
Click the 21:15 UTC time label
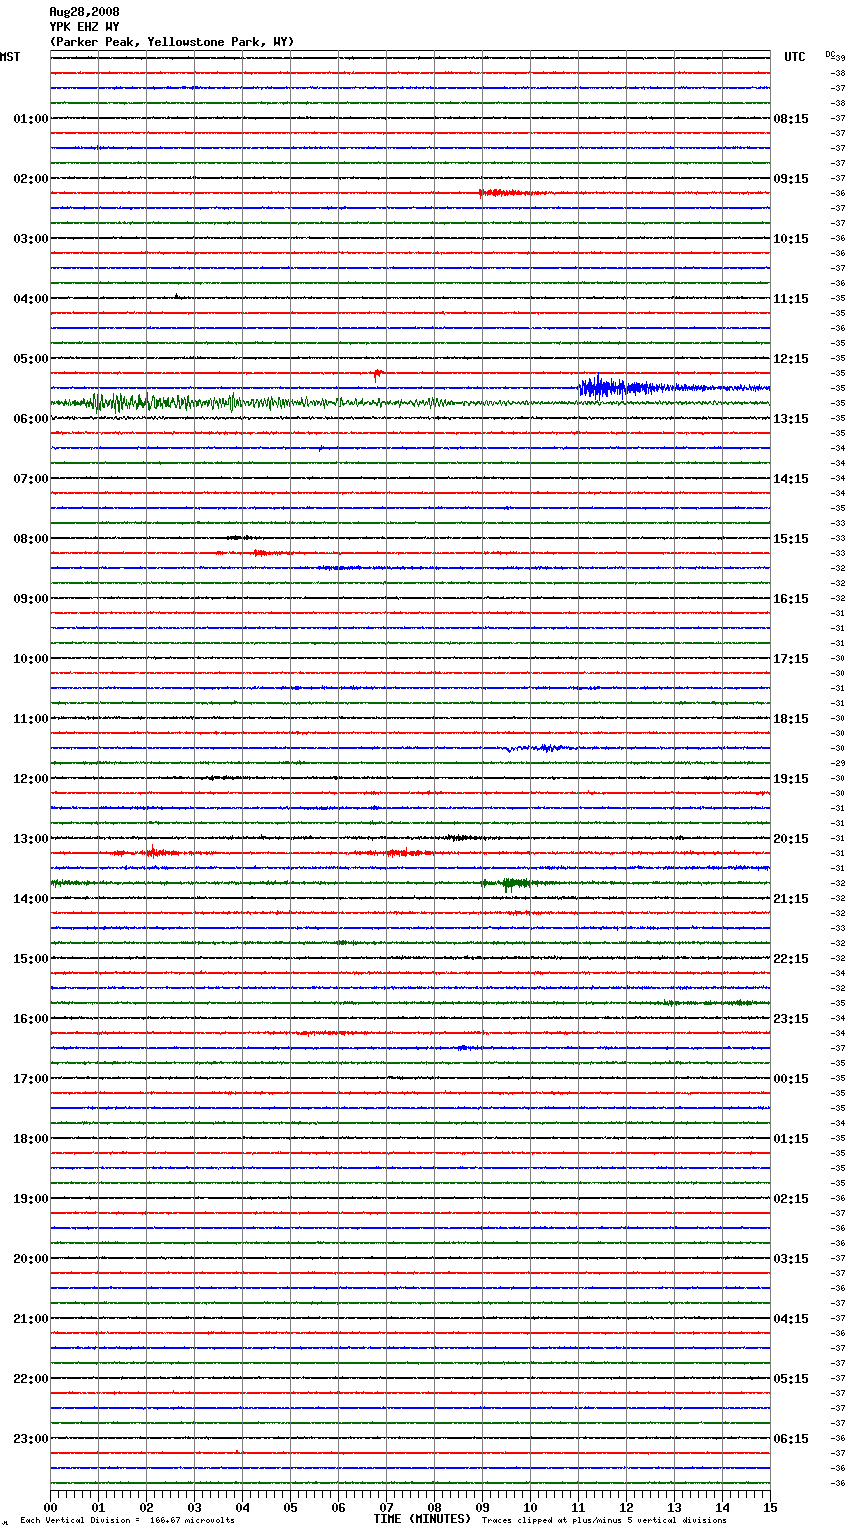(x=791, y=899)
